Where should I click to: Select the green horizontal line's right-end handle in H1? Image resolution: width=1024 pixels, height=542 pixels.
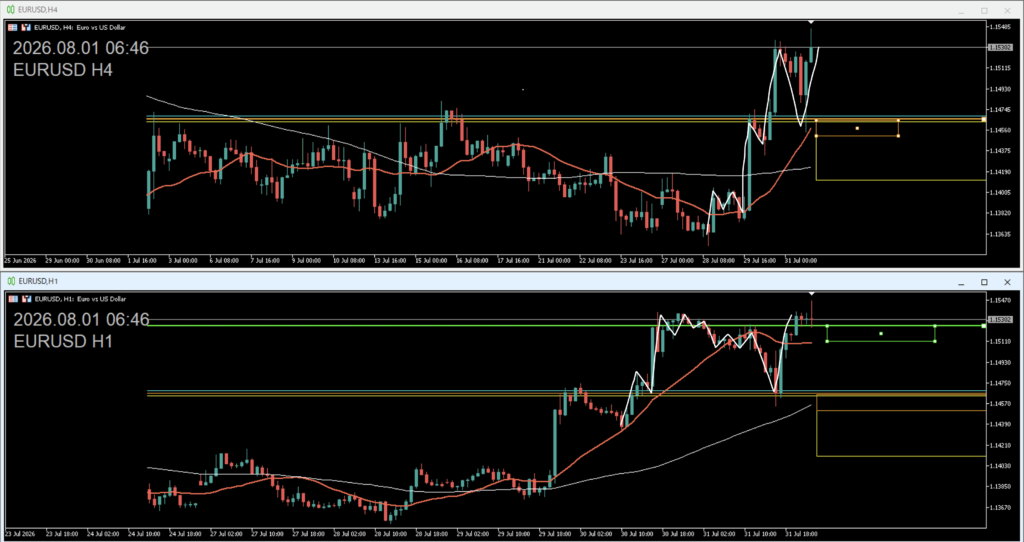(x=984, y=326)
